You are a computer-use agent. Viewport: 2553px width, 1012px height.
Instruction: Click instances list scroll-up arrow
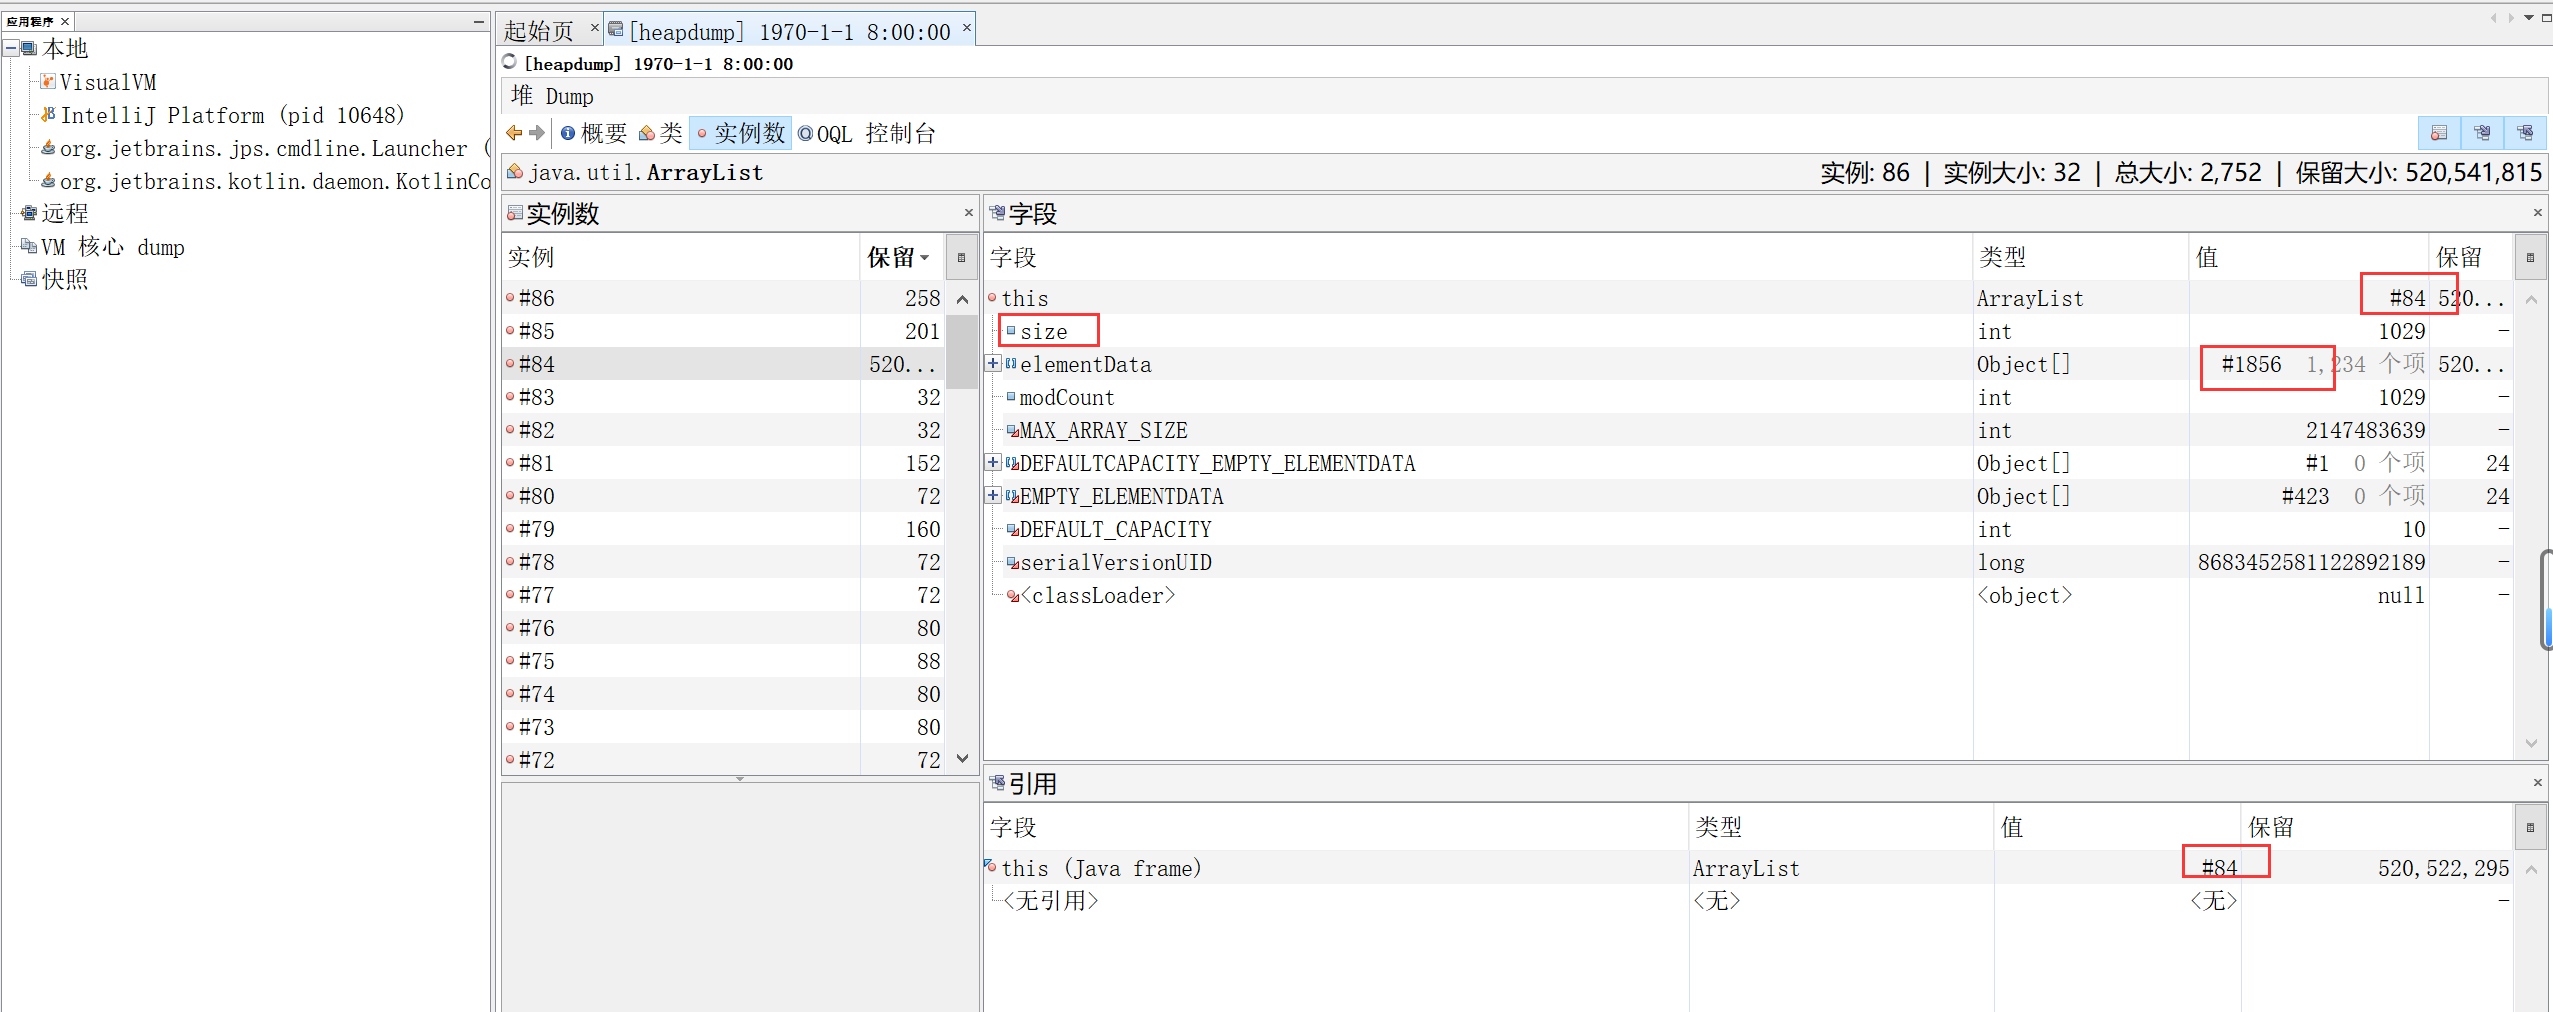tap(962, 299)
